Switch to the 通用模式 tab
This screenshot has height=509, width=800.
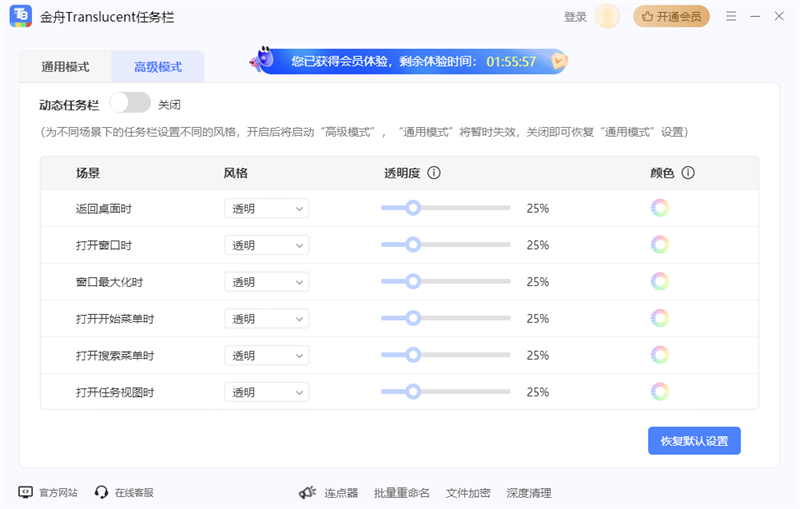pos(65,67)
